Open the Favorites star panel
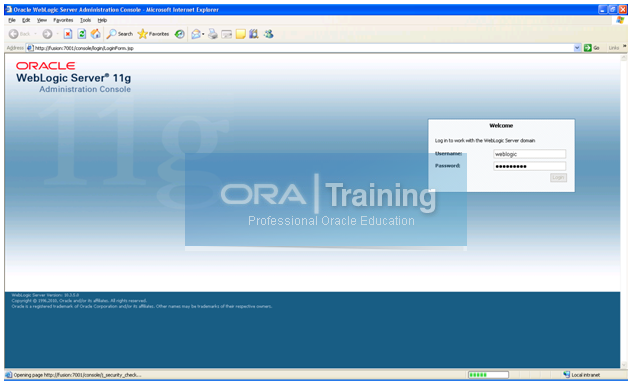 (x=153, y=34)
